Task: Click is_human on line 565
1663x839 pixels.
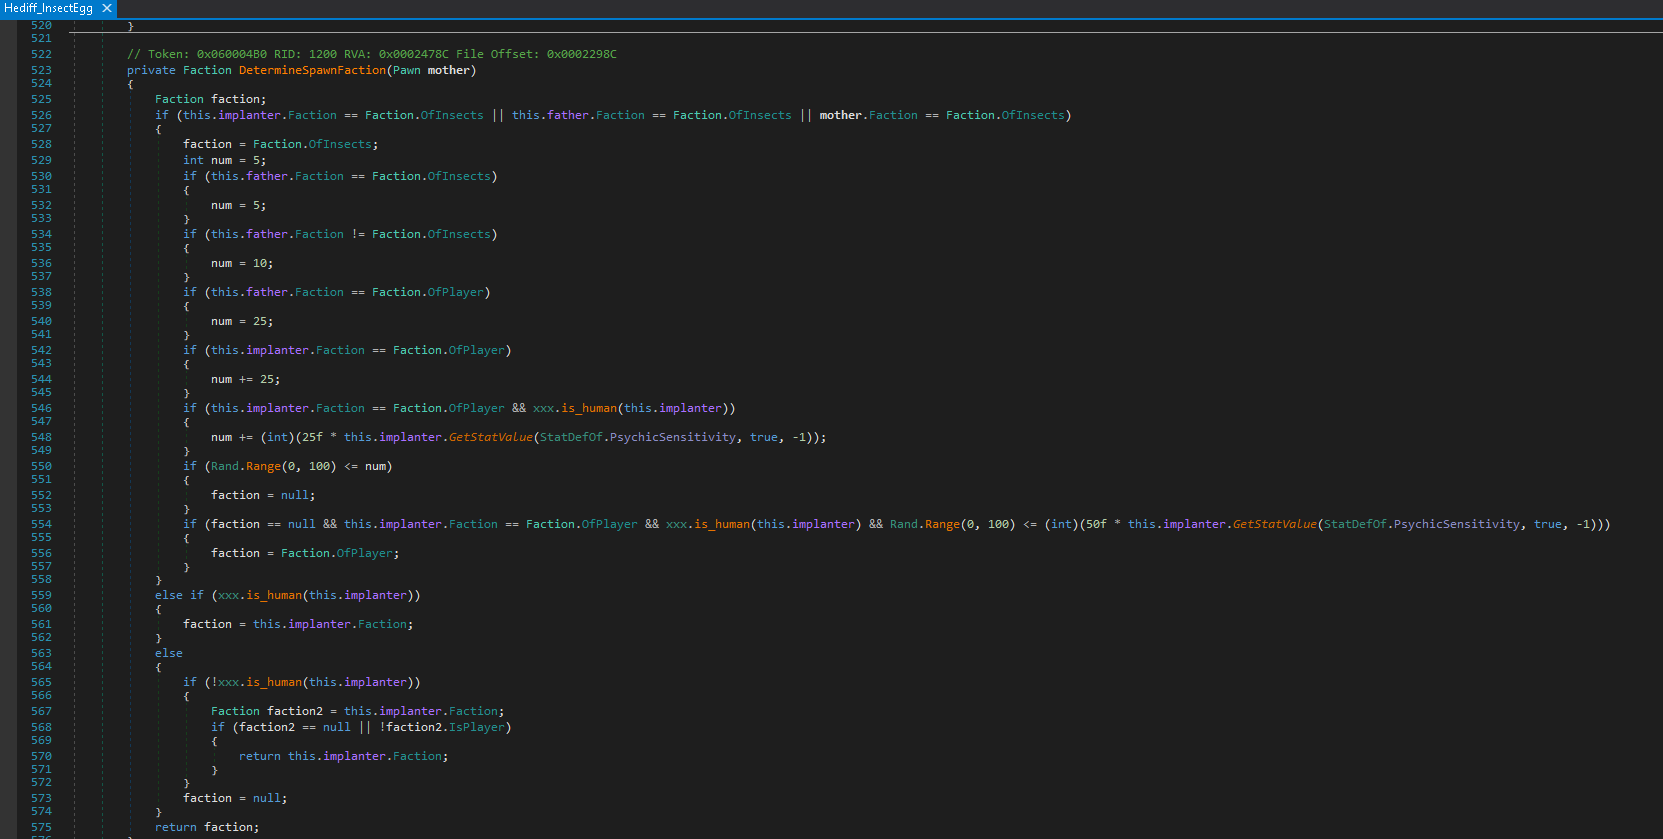Action: [x=274, y=682]
